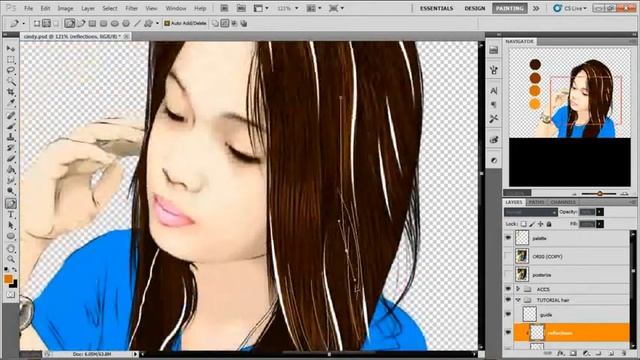
Task: Select the Clone Stamp tool
Action: (x=11, y=137)
